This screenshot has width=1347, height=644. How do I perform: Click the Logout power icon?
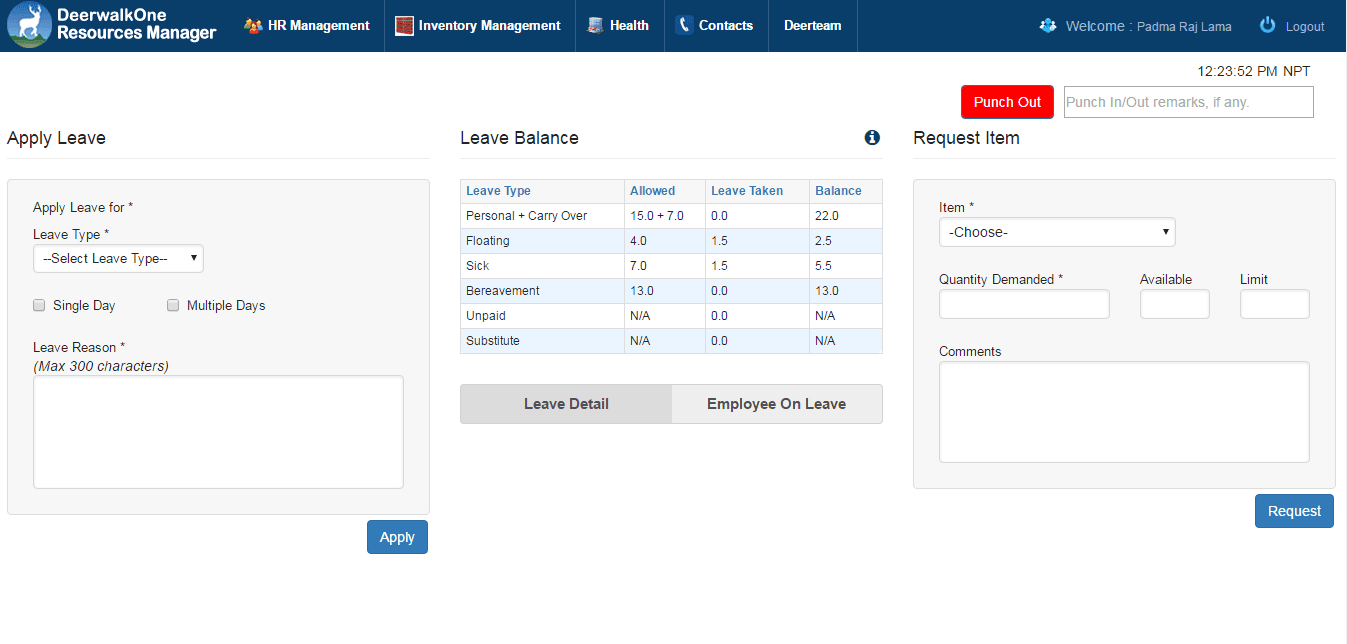tap(1267, 26)
